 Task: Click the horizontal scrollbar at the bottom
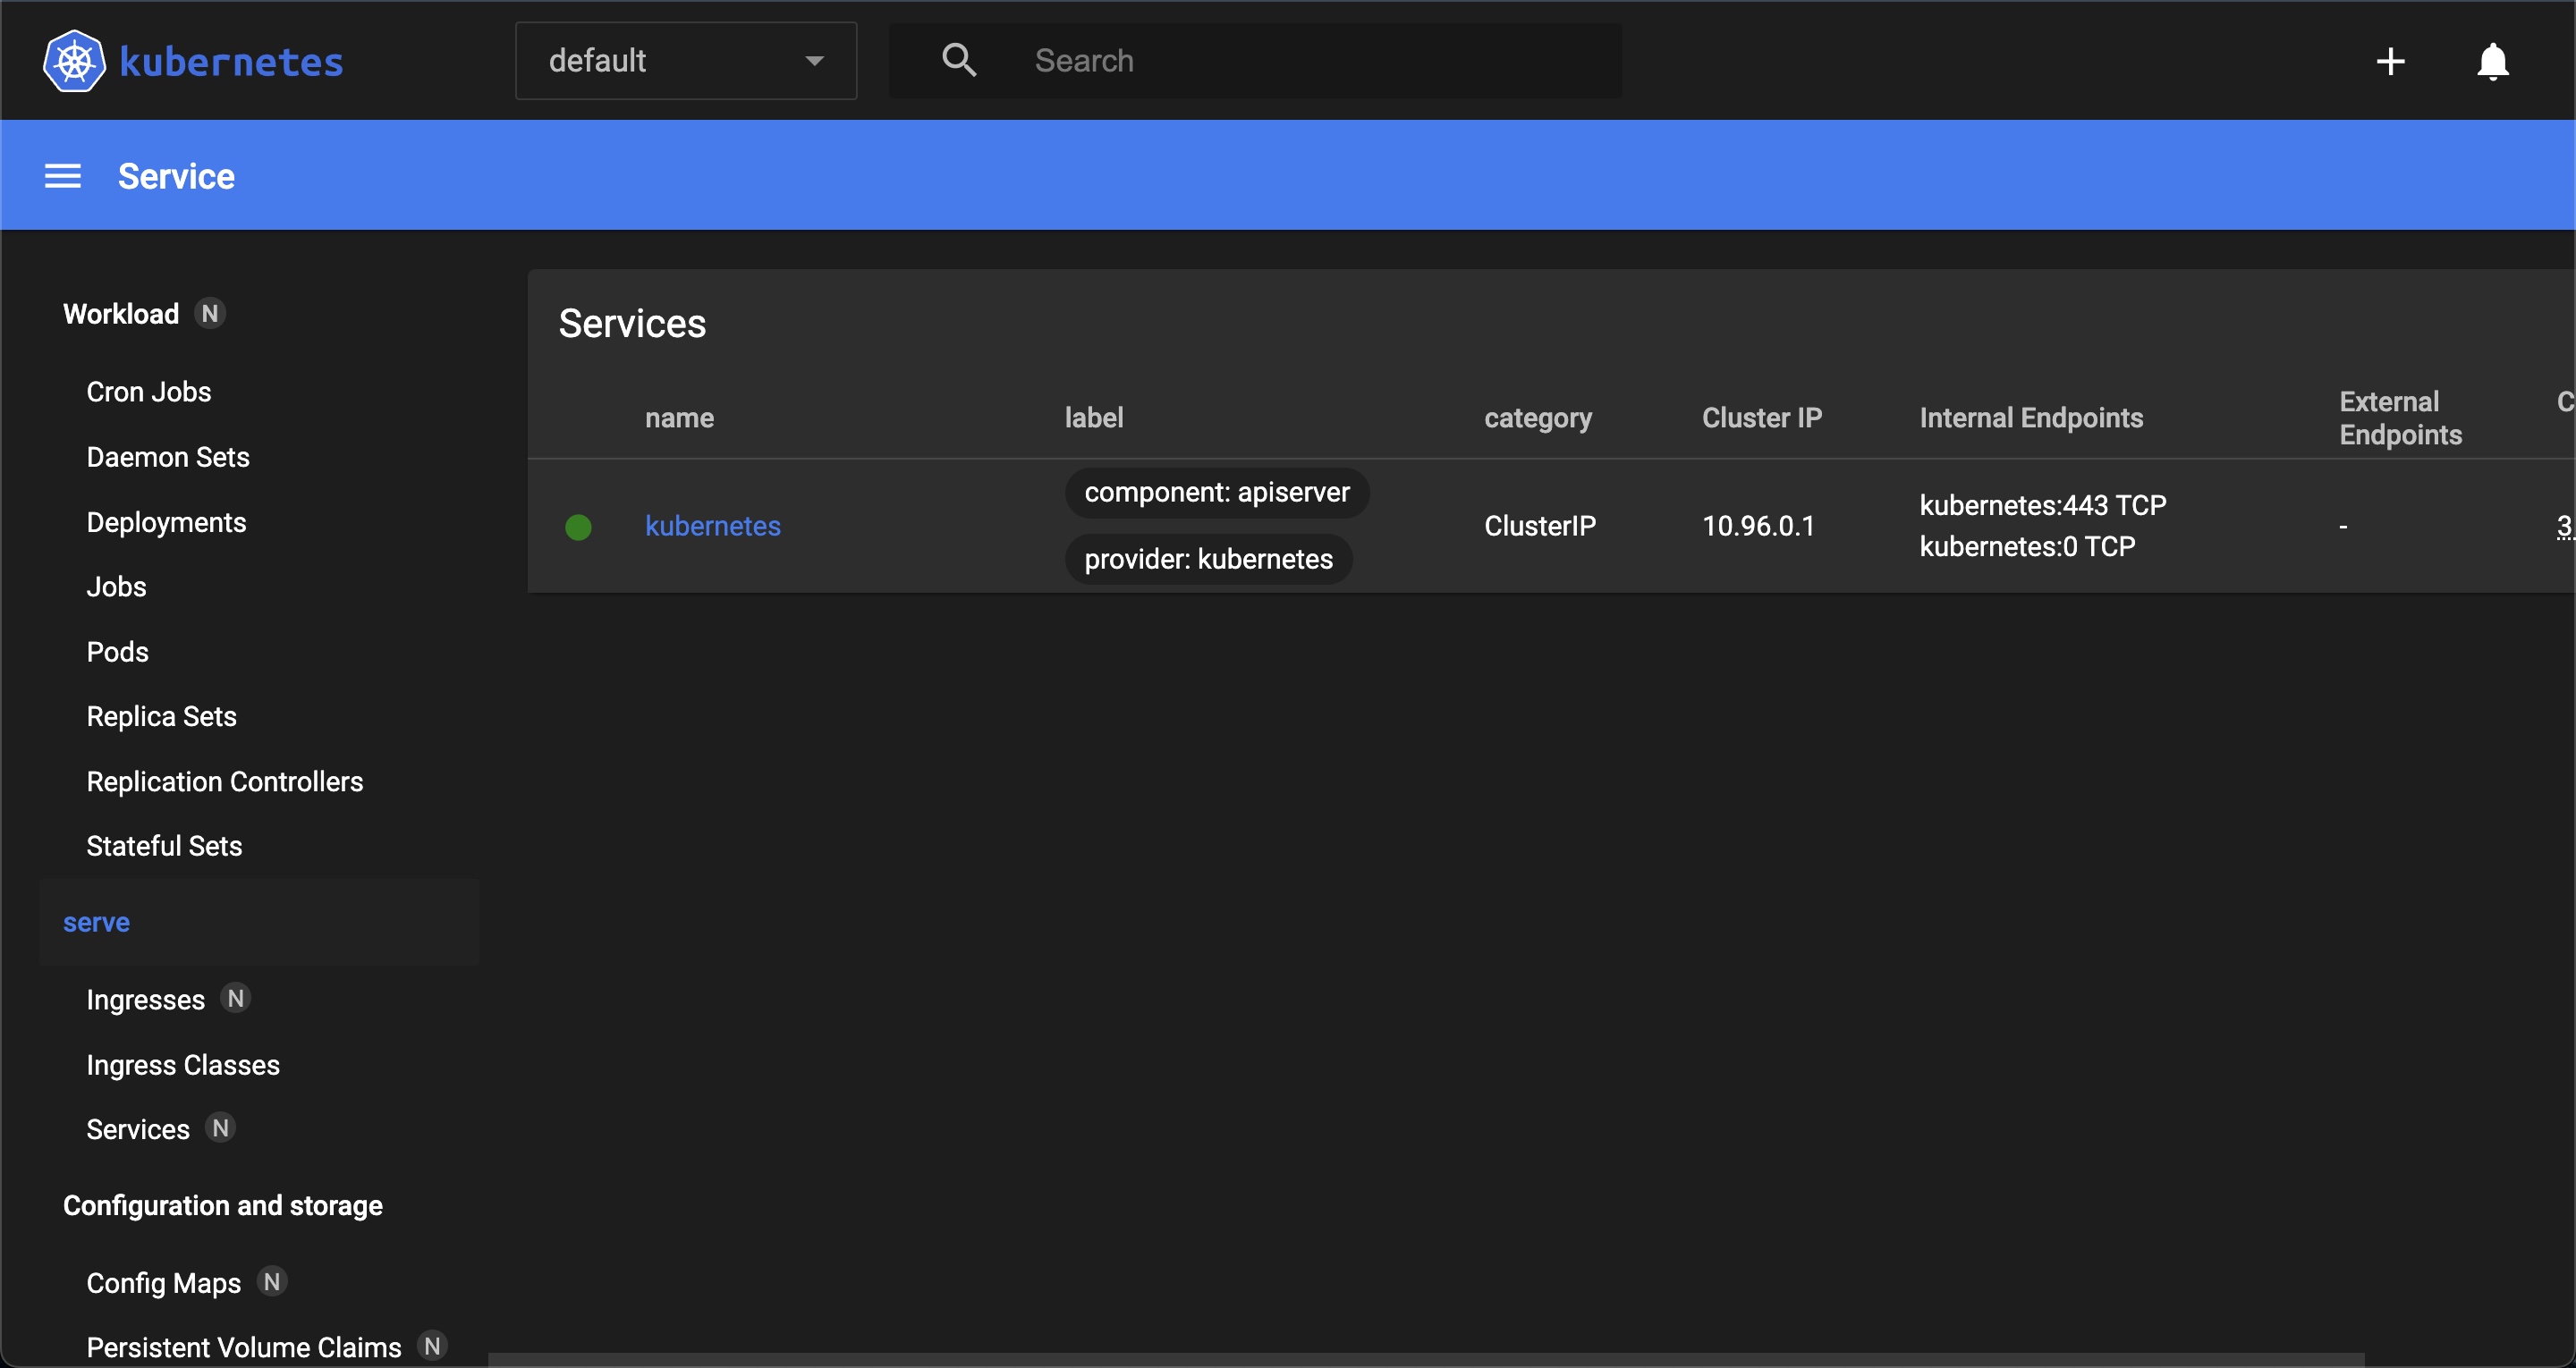[1426, 1360]
